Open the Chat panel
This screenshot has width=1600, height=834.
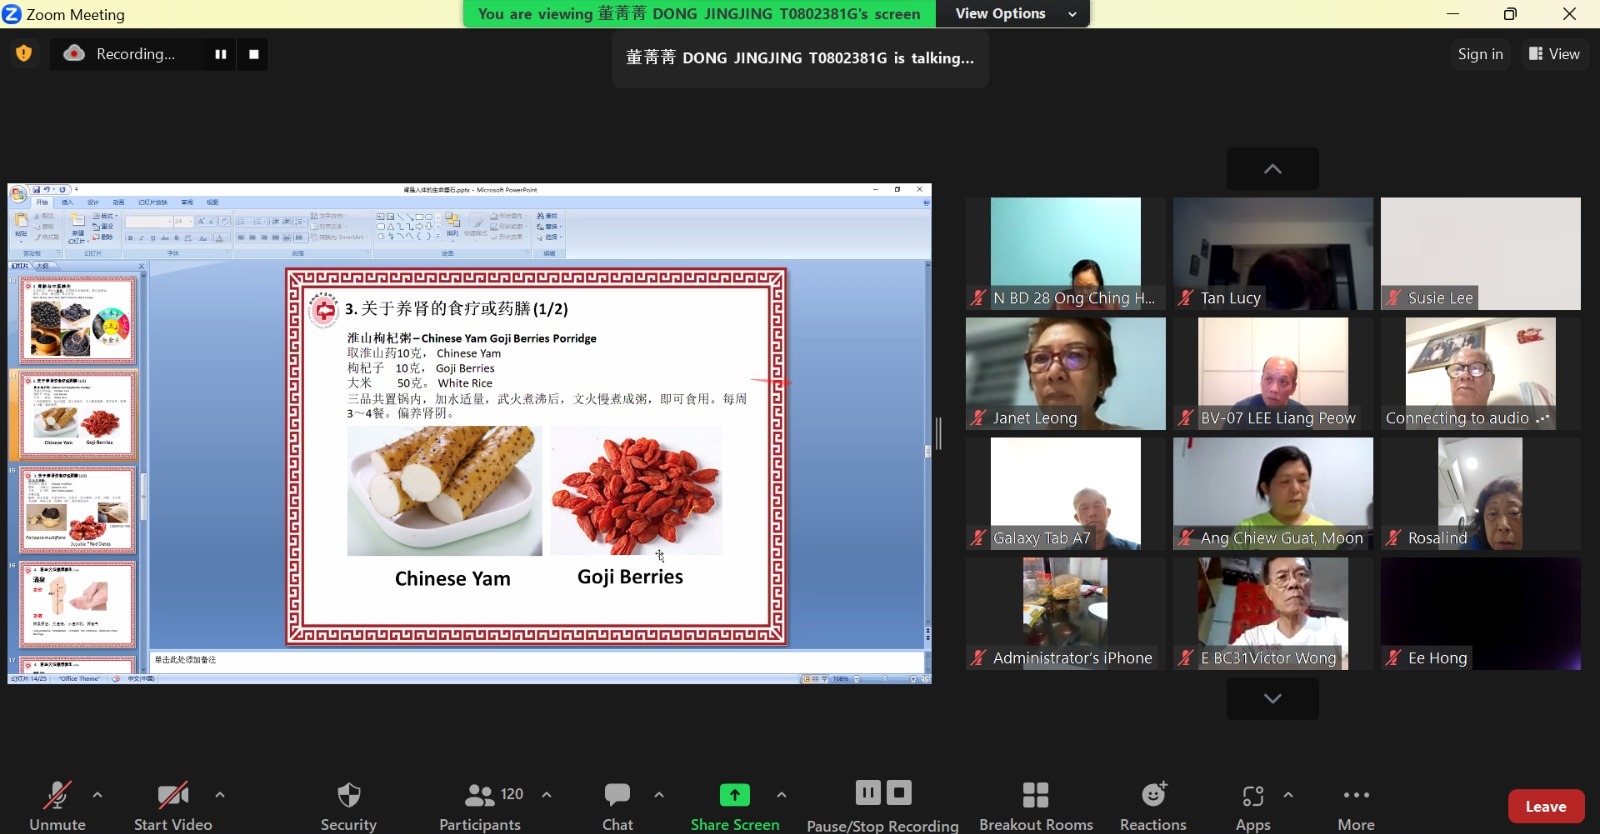tap(617, 796)
